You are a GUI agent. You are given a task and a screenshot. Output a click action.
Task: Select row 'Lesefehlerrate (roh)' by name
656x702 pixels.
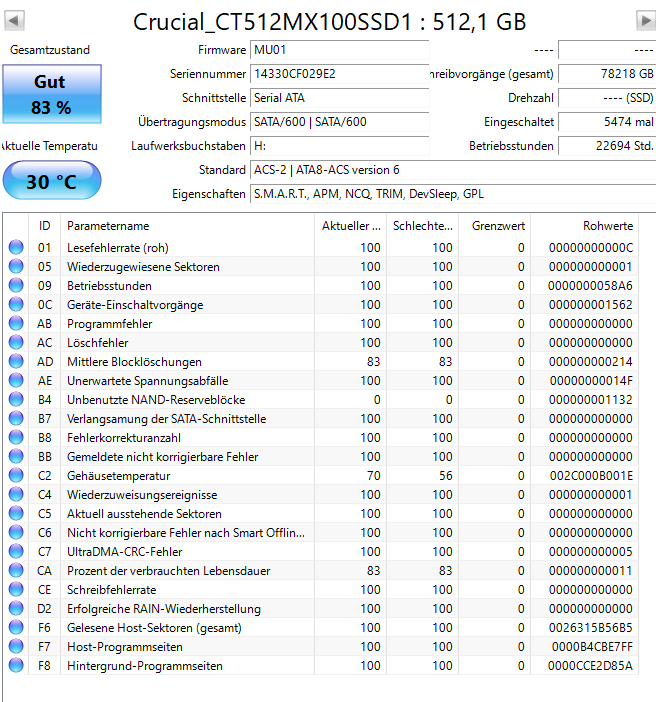coord(118,248)
